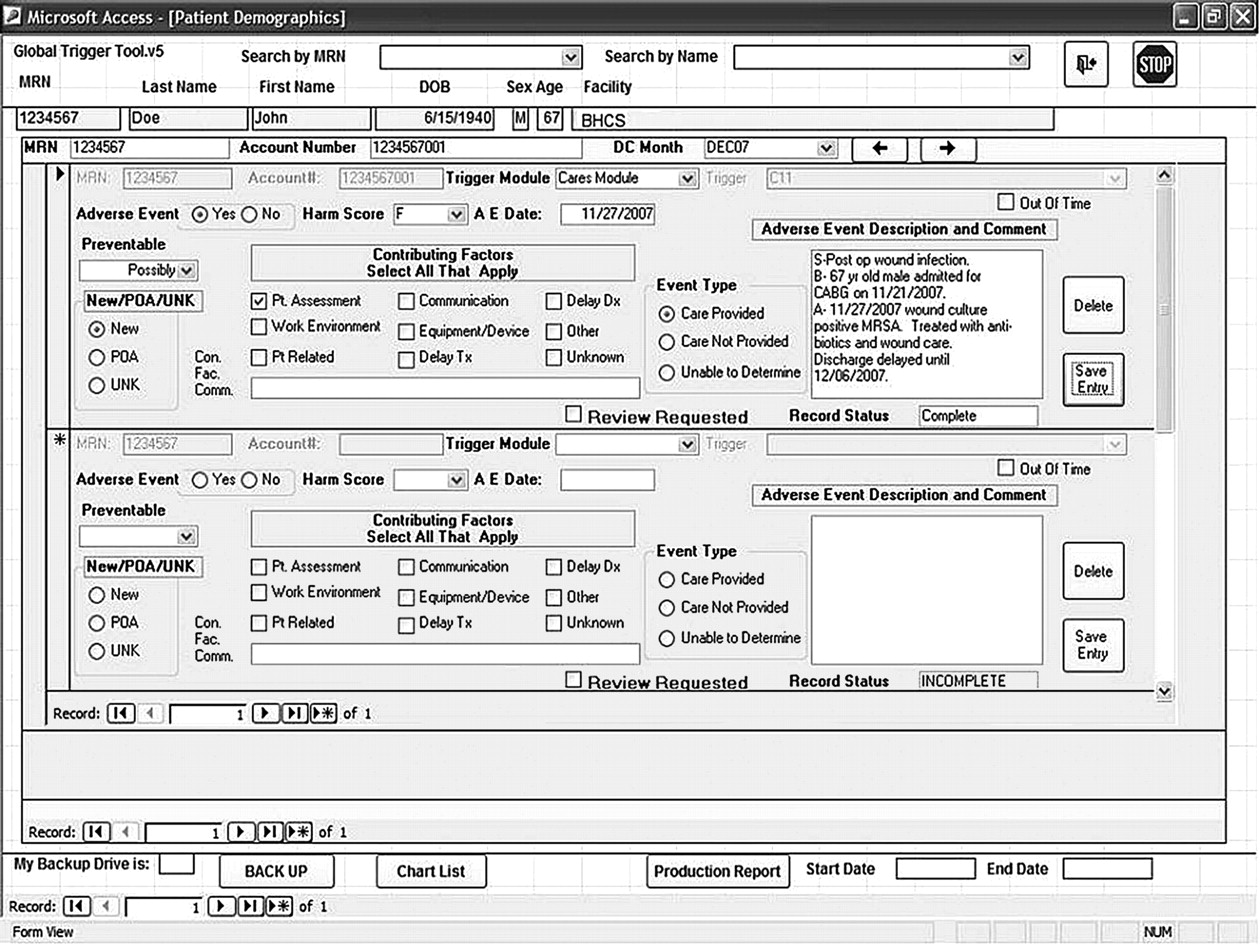Open the Trigger dropdown showing C11
The height and width of the screenshot is (945, 1260).
coord(1116,178)
